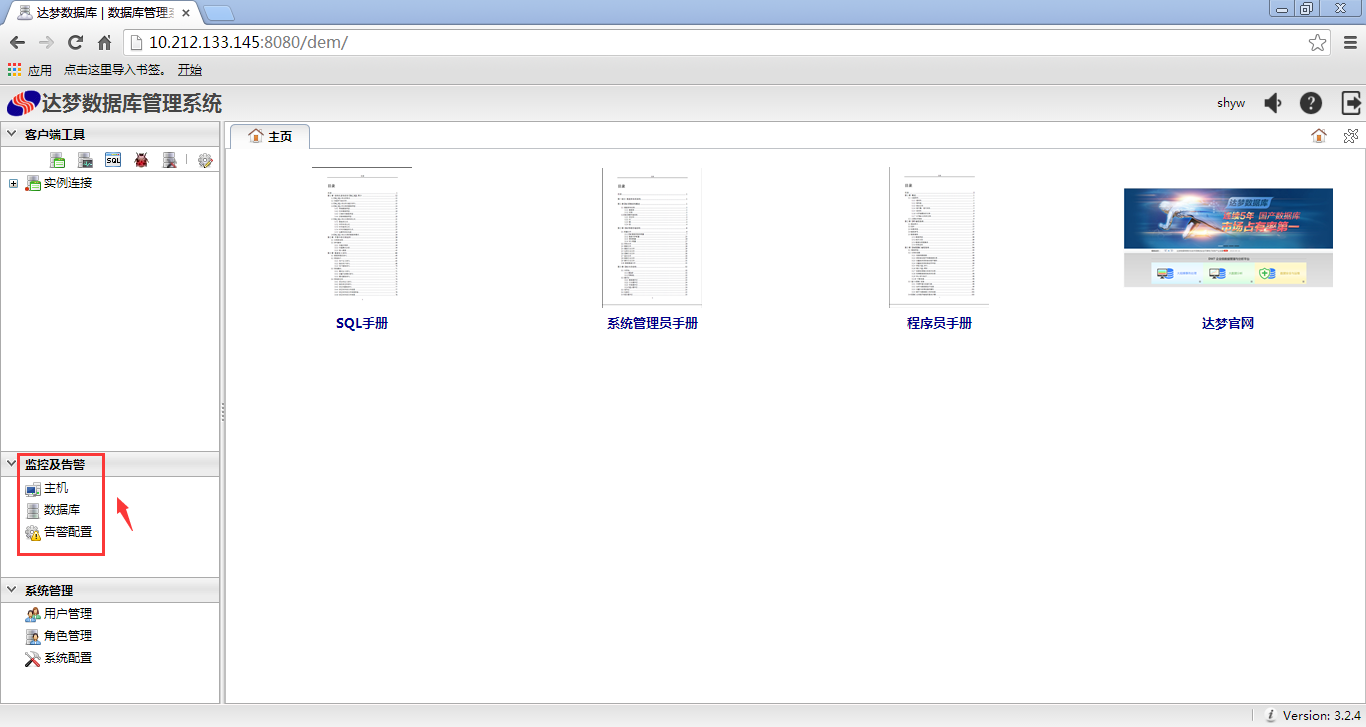
Task: Click the 程序员手册 document thumbnail
Action: (x=939, y=237)
